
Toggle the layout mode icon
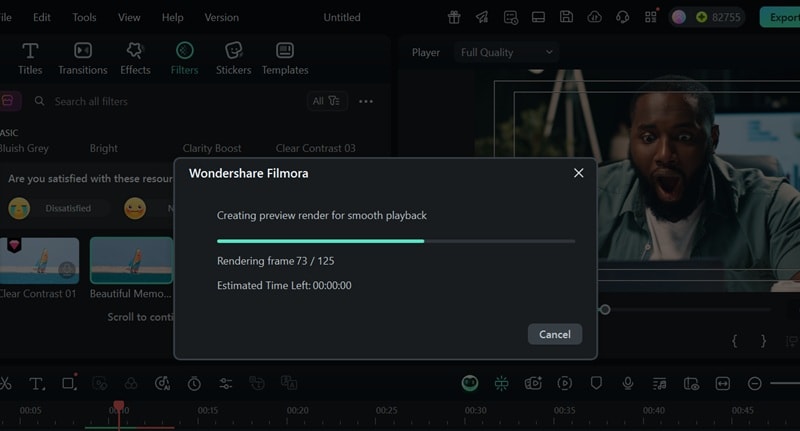(538, 17)
